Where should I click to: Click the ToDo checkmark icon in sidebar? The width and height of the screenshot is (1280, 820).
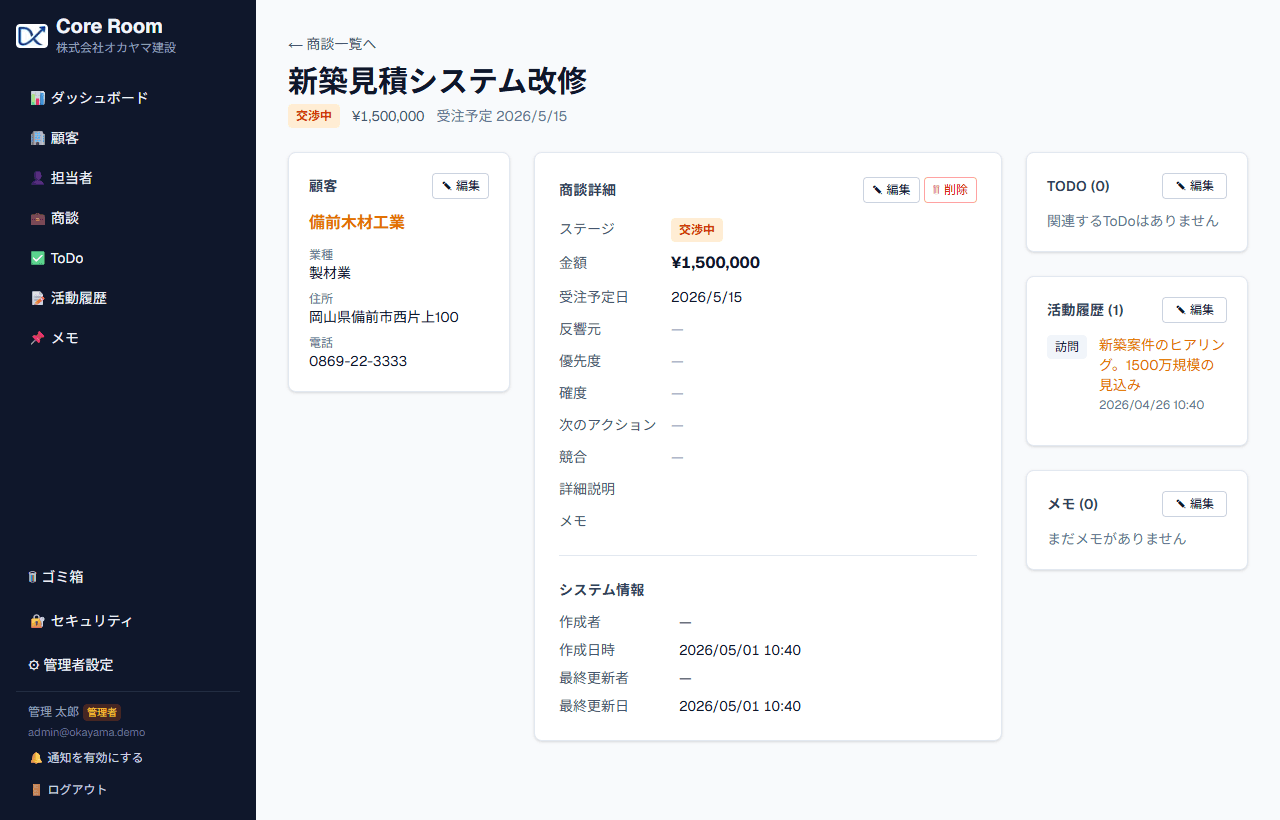point(37,258)
